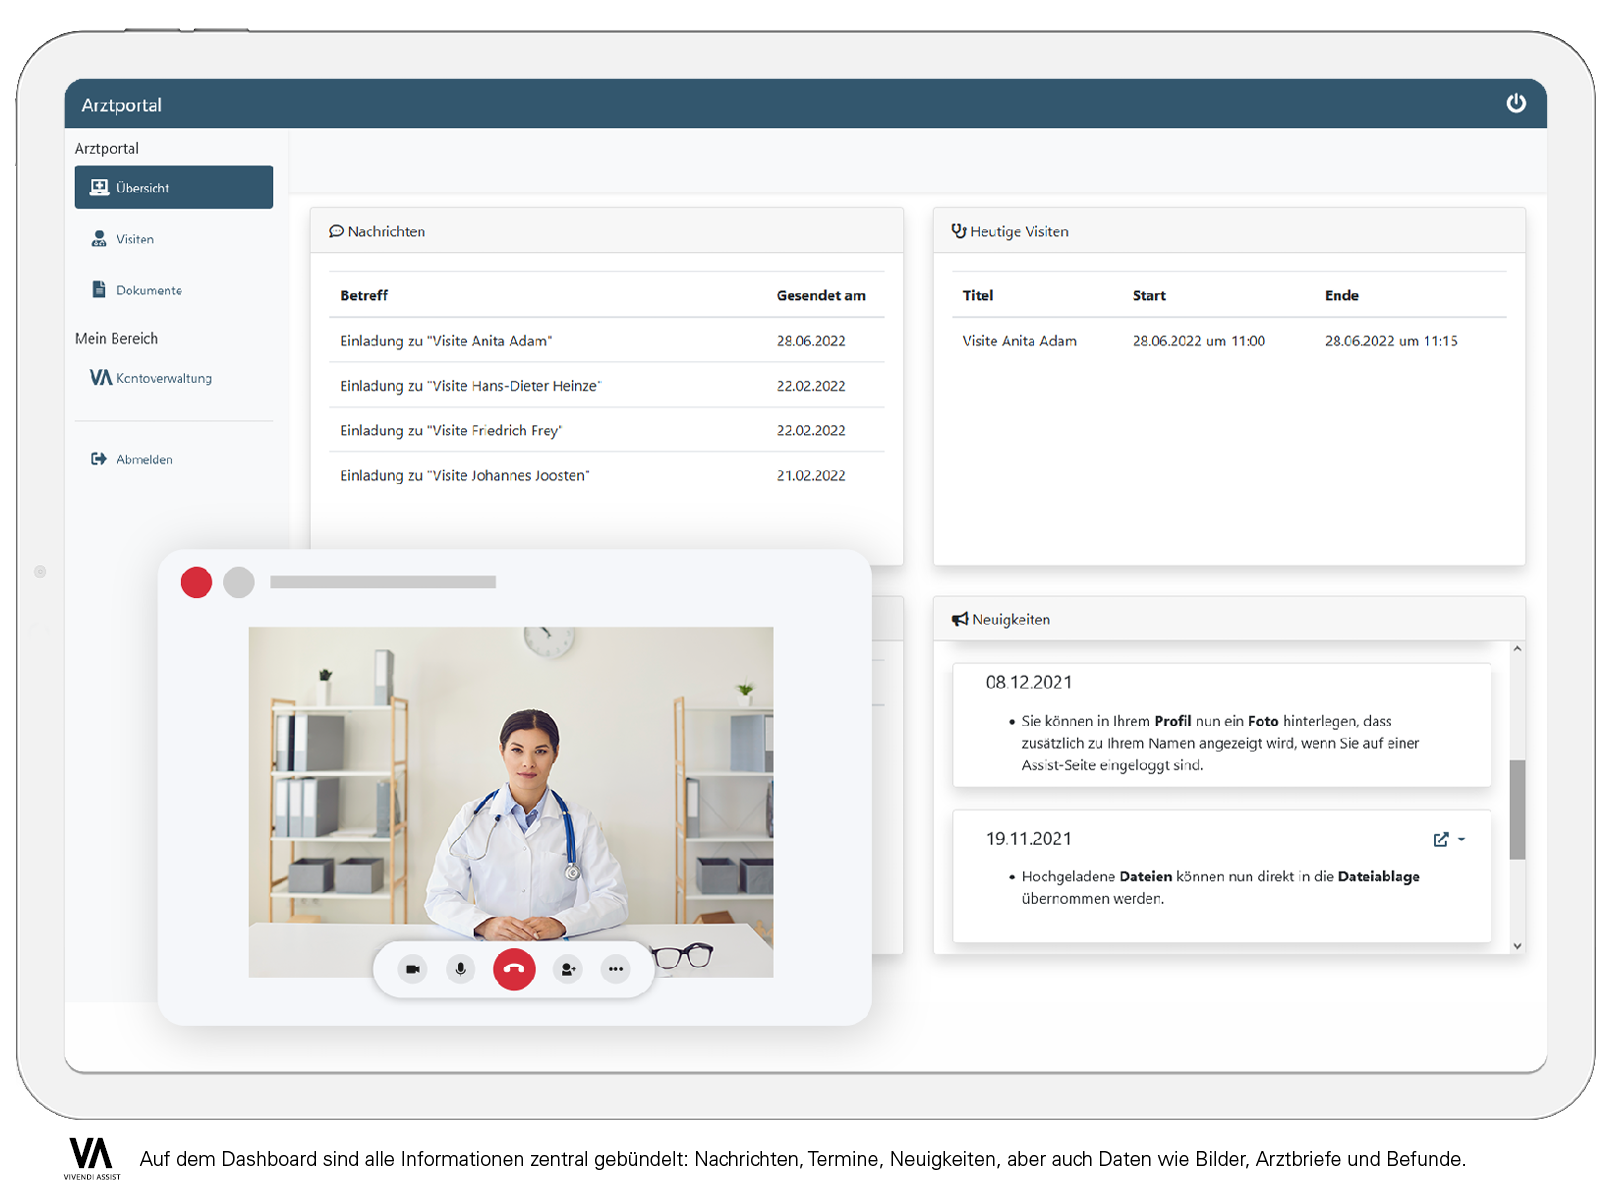The image size is (1608, 1200).
Task: Open message Einladung zu Visite Anita Adam
Action: (446, 341)
